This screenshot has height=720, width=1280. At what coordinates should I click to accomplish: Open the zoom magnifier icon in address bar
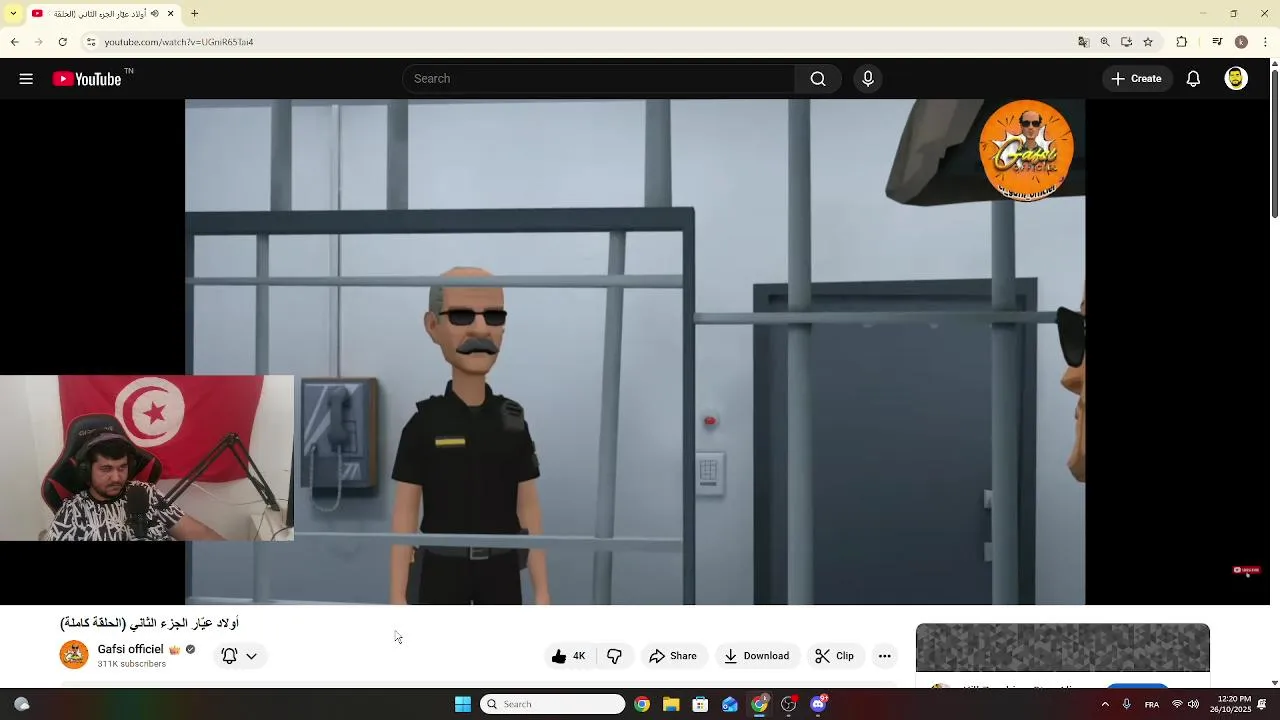(x=1105, y=42)
